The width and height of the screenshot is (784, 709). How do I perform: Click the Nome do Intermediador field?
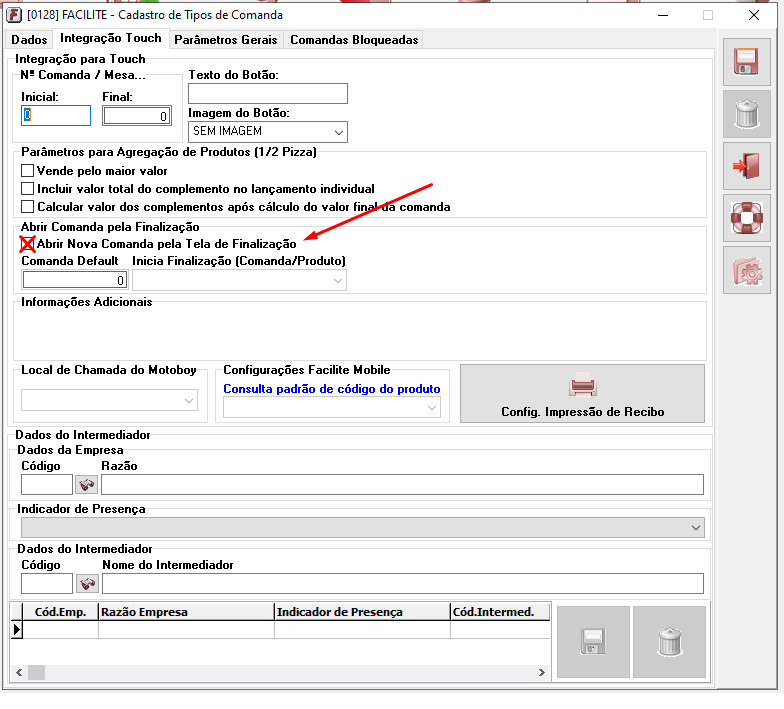[403, 584]
